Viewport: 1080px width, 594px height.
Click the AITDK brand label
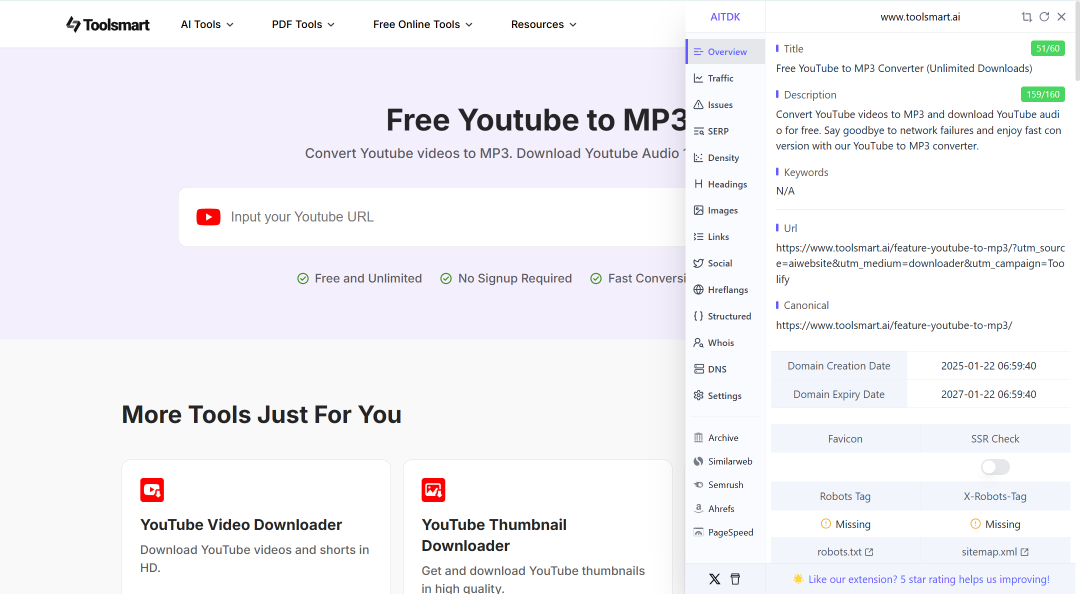[725, 17]
